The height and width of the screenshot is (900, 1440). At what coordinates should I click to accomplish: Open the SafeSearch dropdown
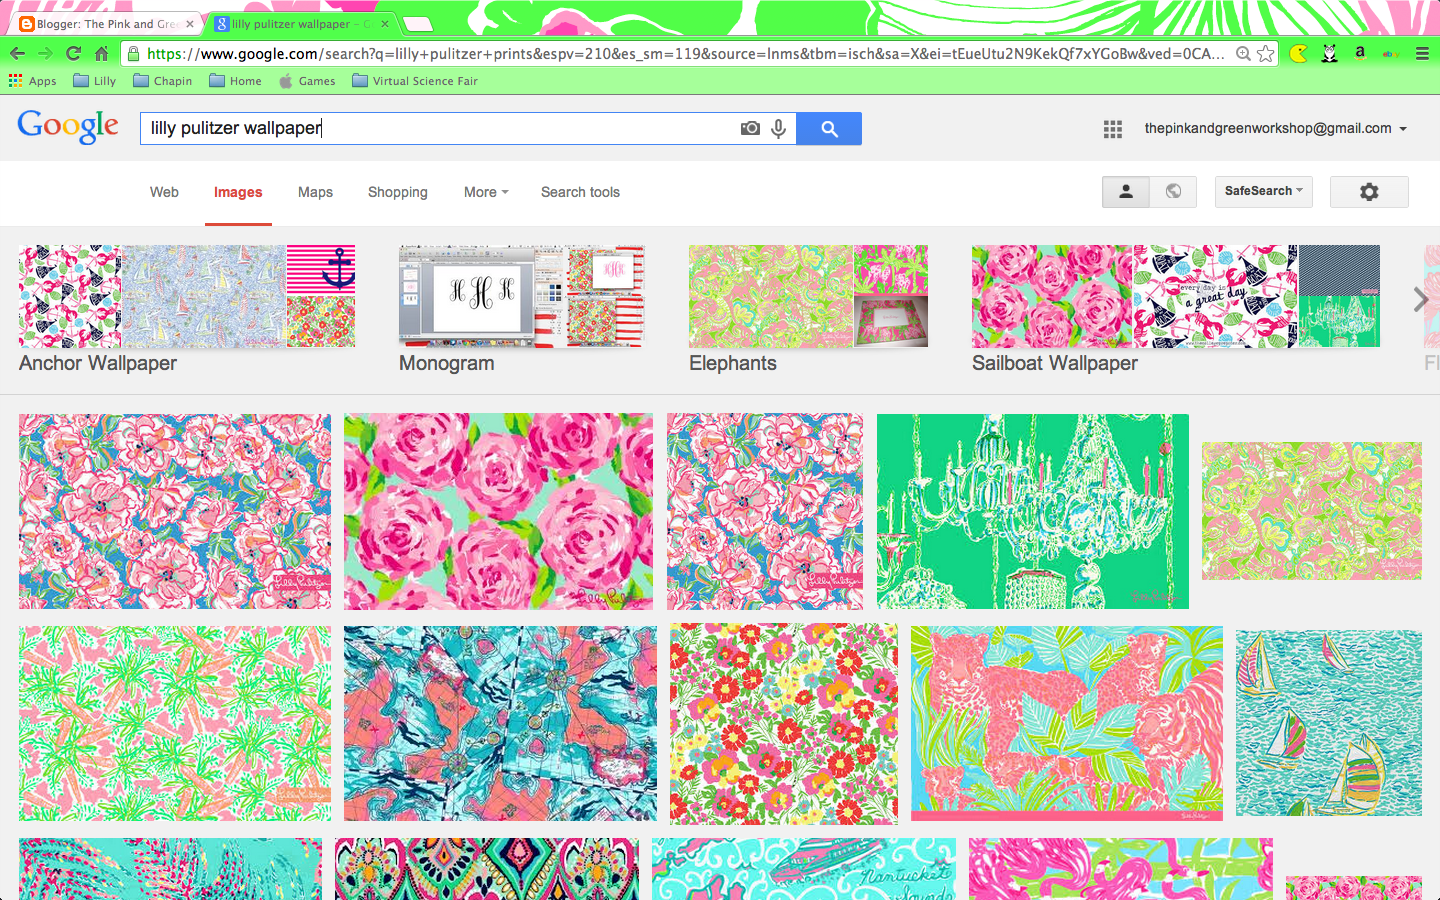point(1263,191)
